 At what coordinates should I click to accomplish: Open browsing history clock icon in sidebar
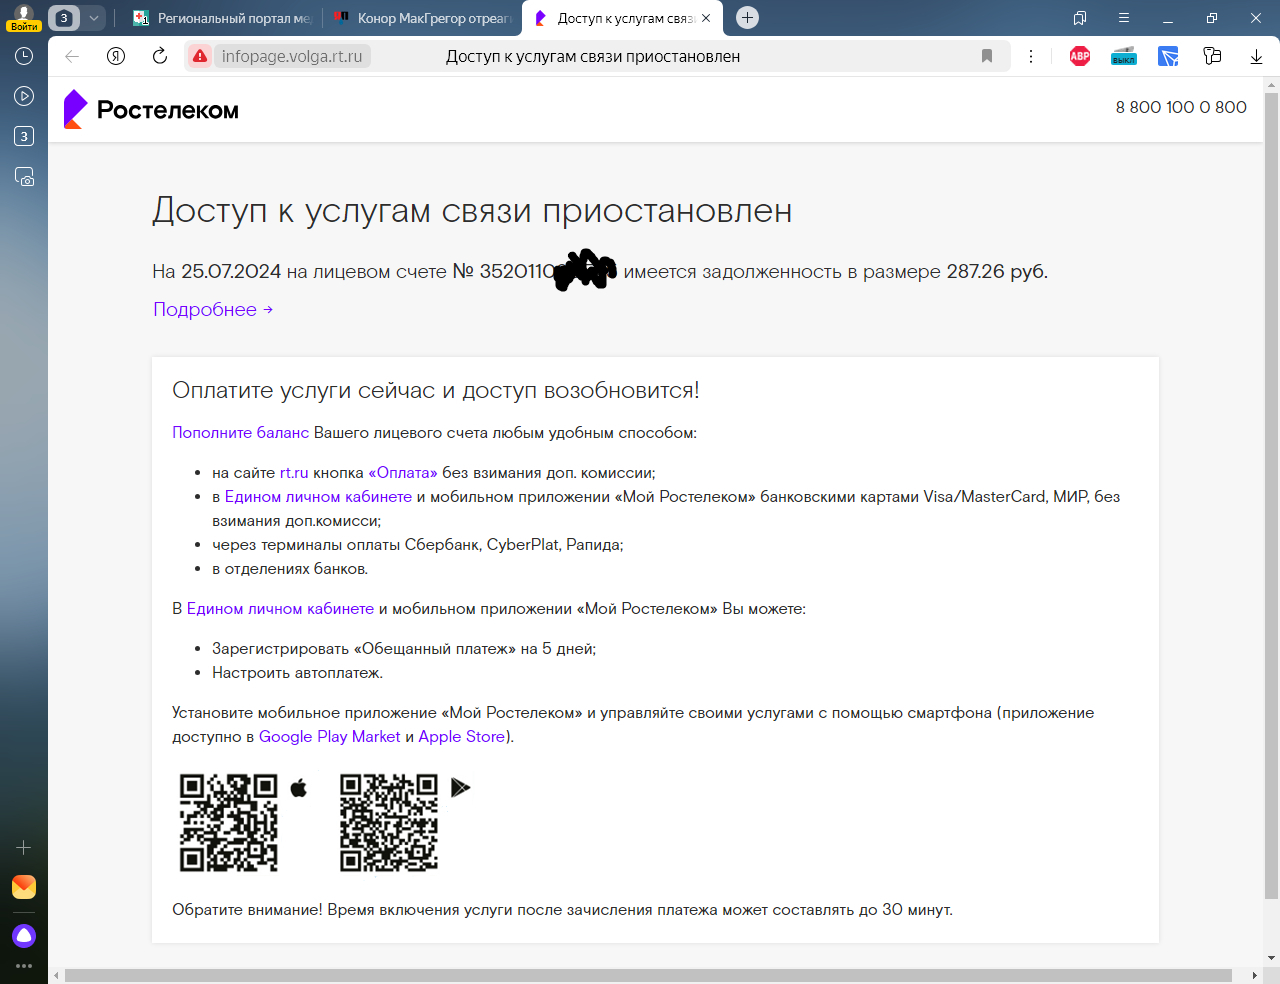tap(24, 57)
